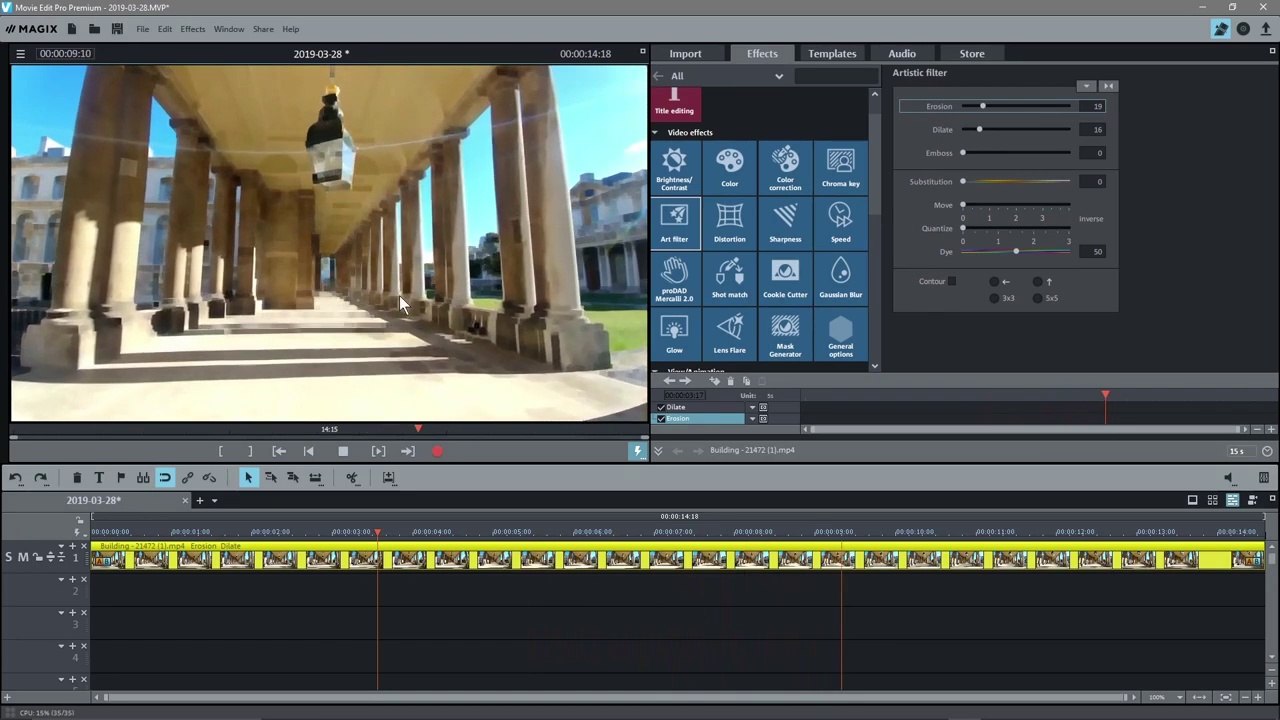1280x720 pixels.
Task: Toggle the Dilate effect checkbox in keyframe list
Action: [661, 407]
